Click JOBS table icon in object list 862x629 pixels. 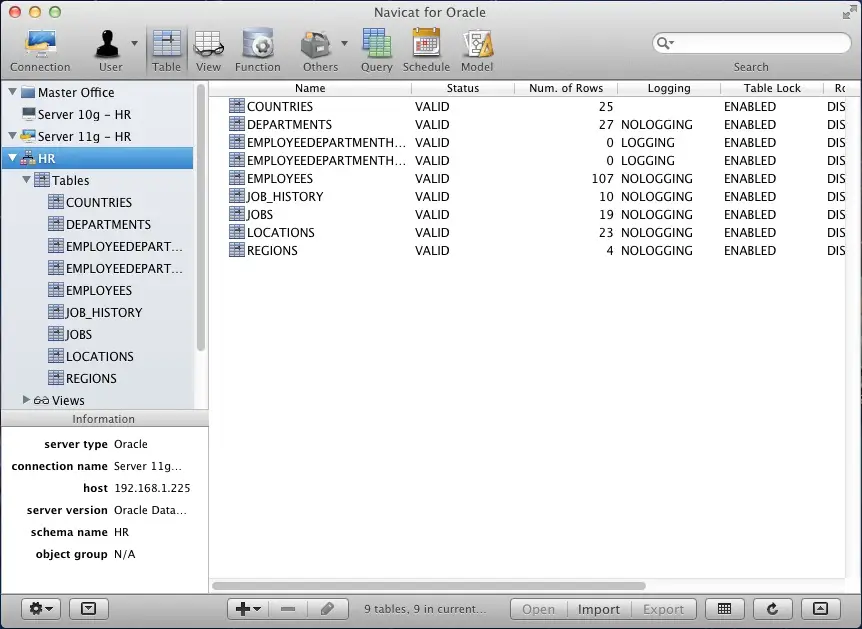tap(237, 214)
